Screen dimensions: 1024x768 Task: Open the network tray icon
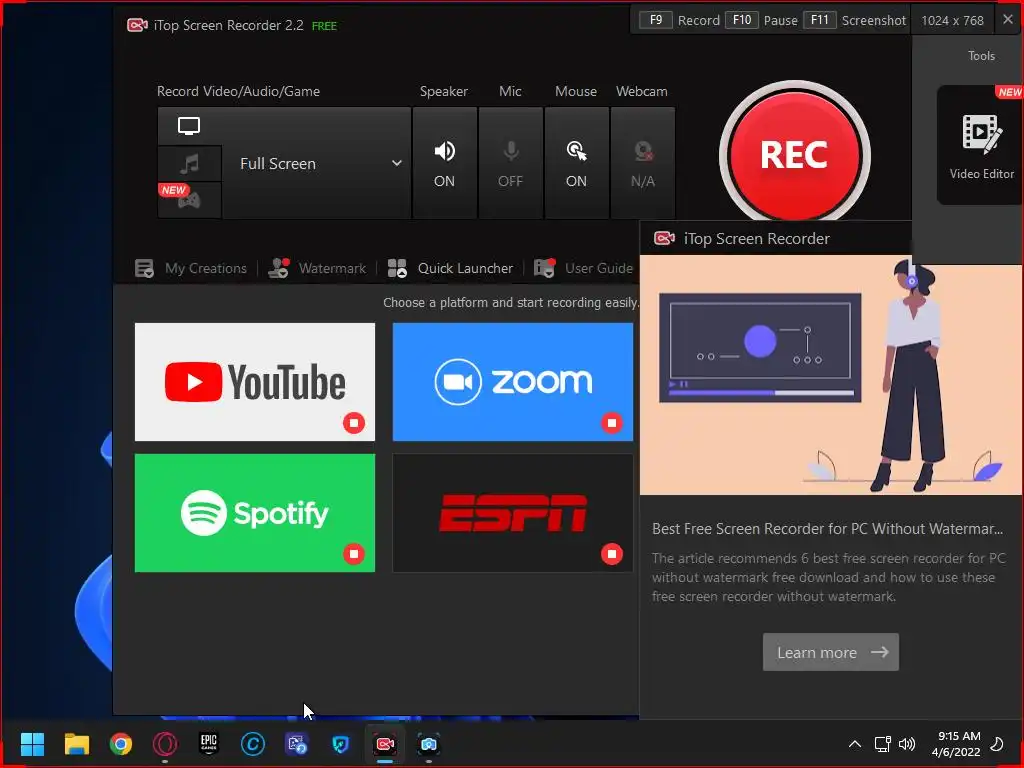point(882,744)
